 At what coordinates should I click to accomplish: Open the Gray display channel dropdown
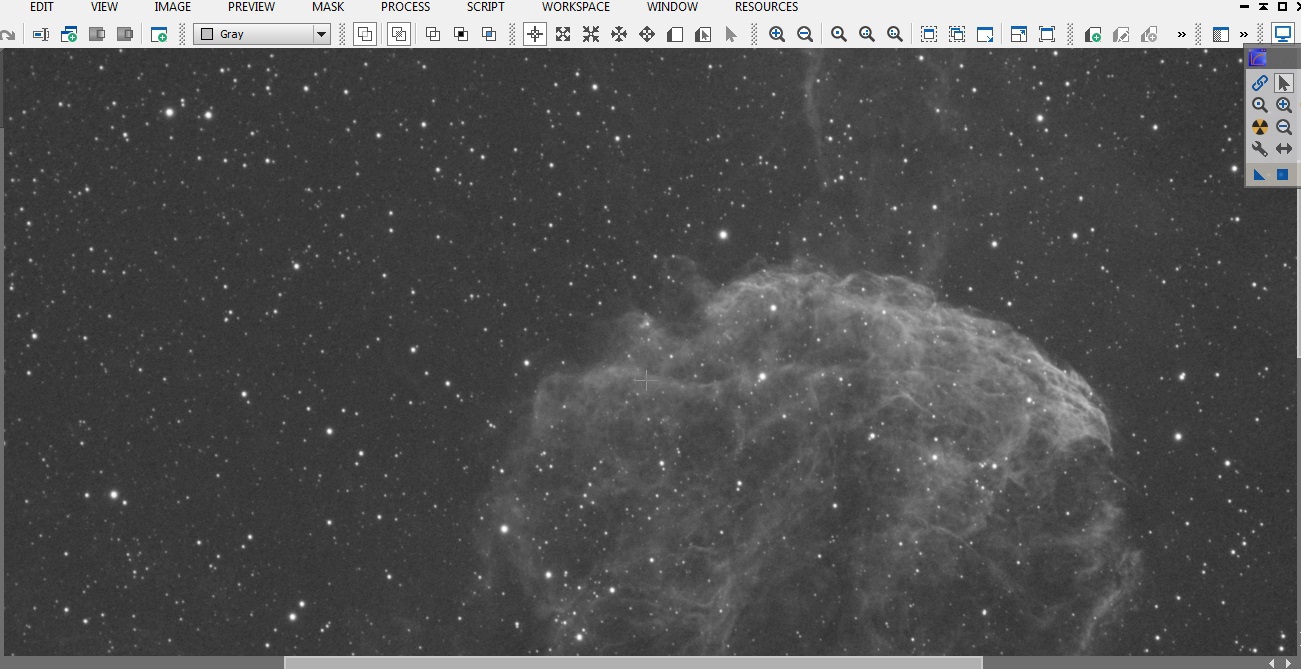262,34
